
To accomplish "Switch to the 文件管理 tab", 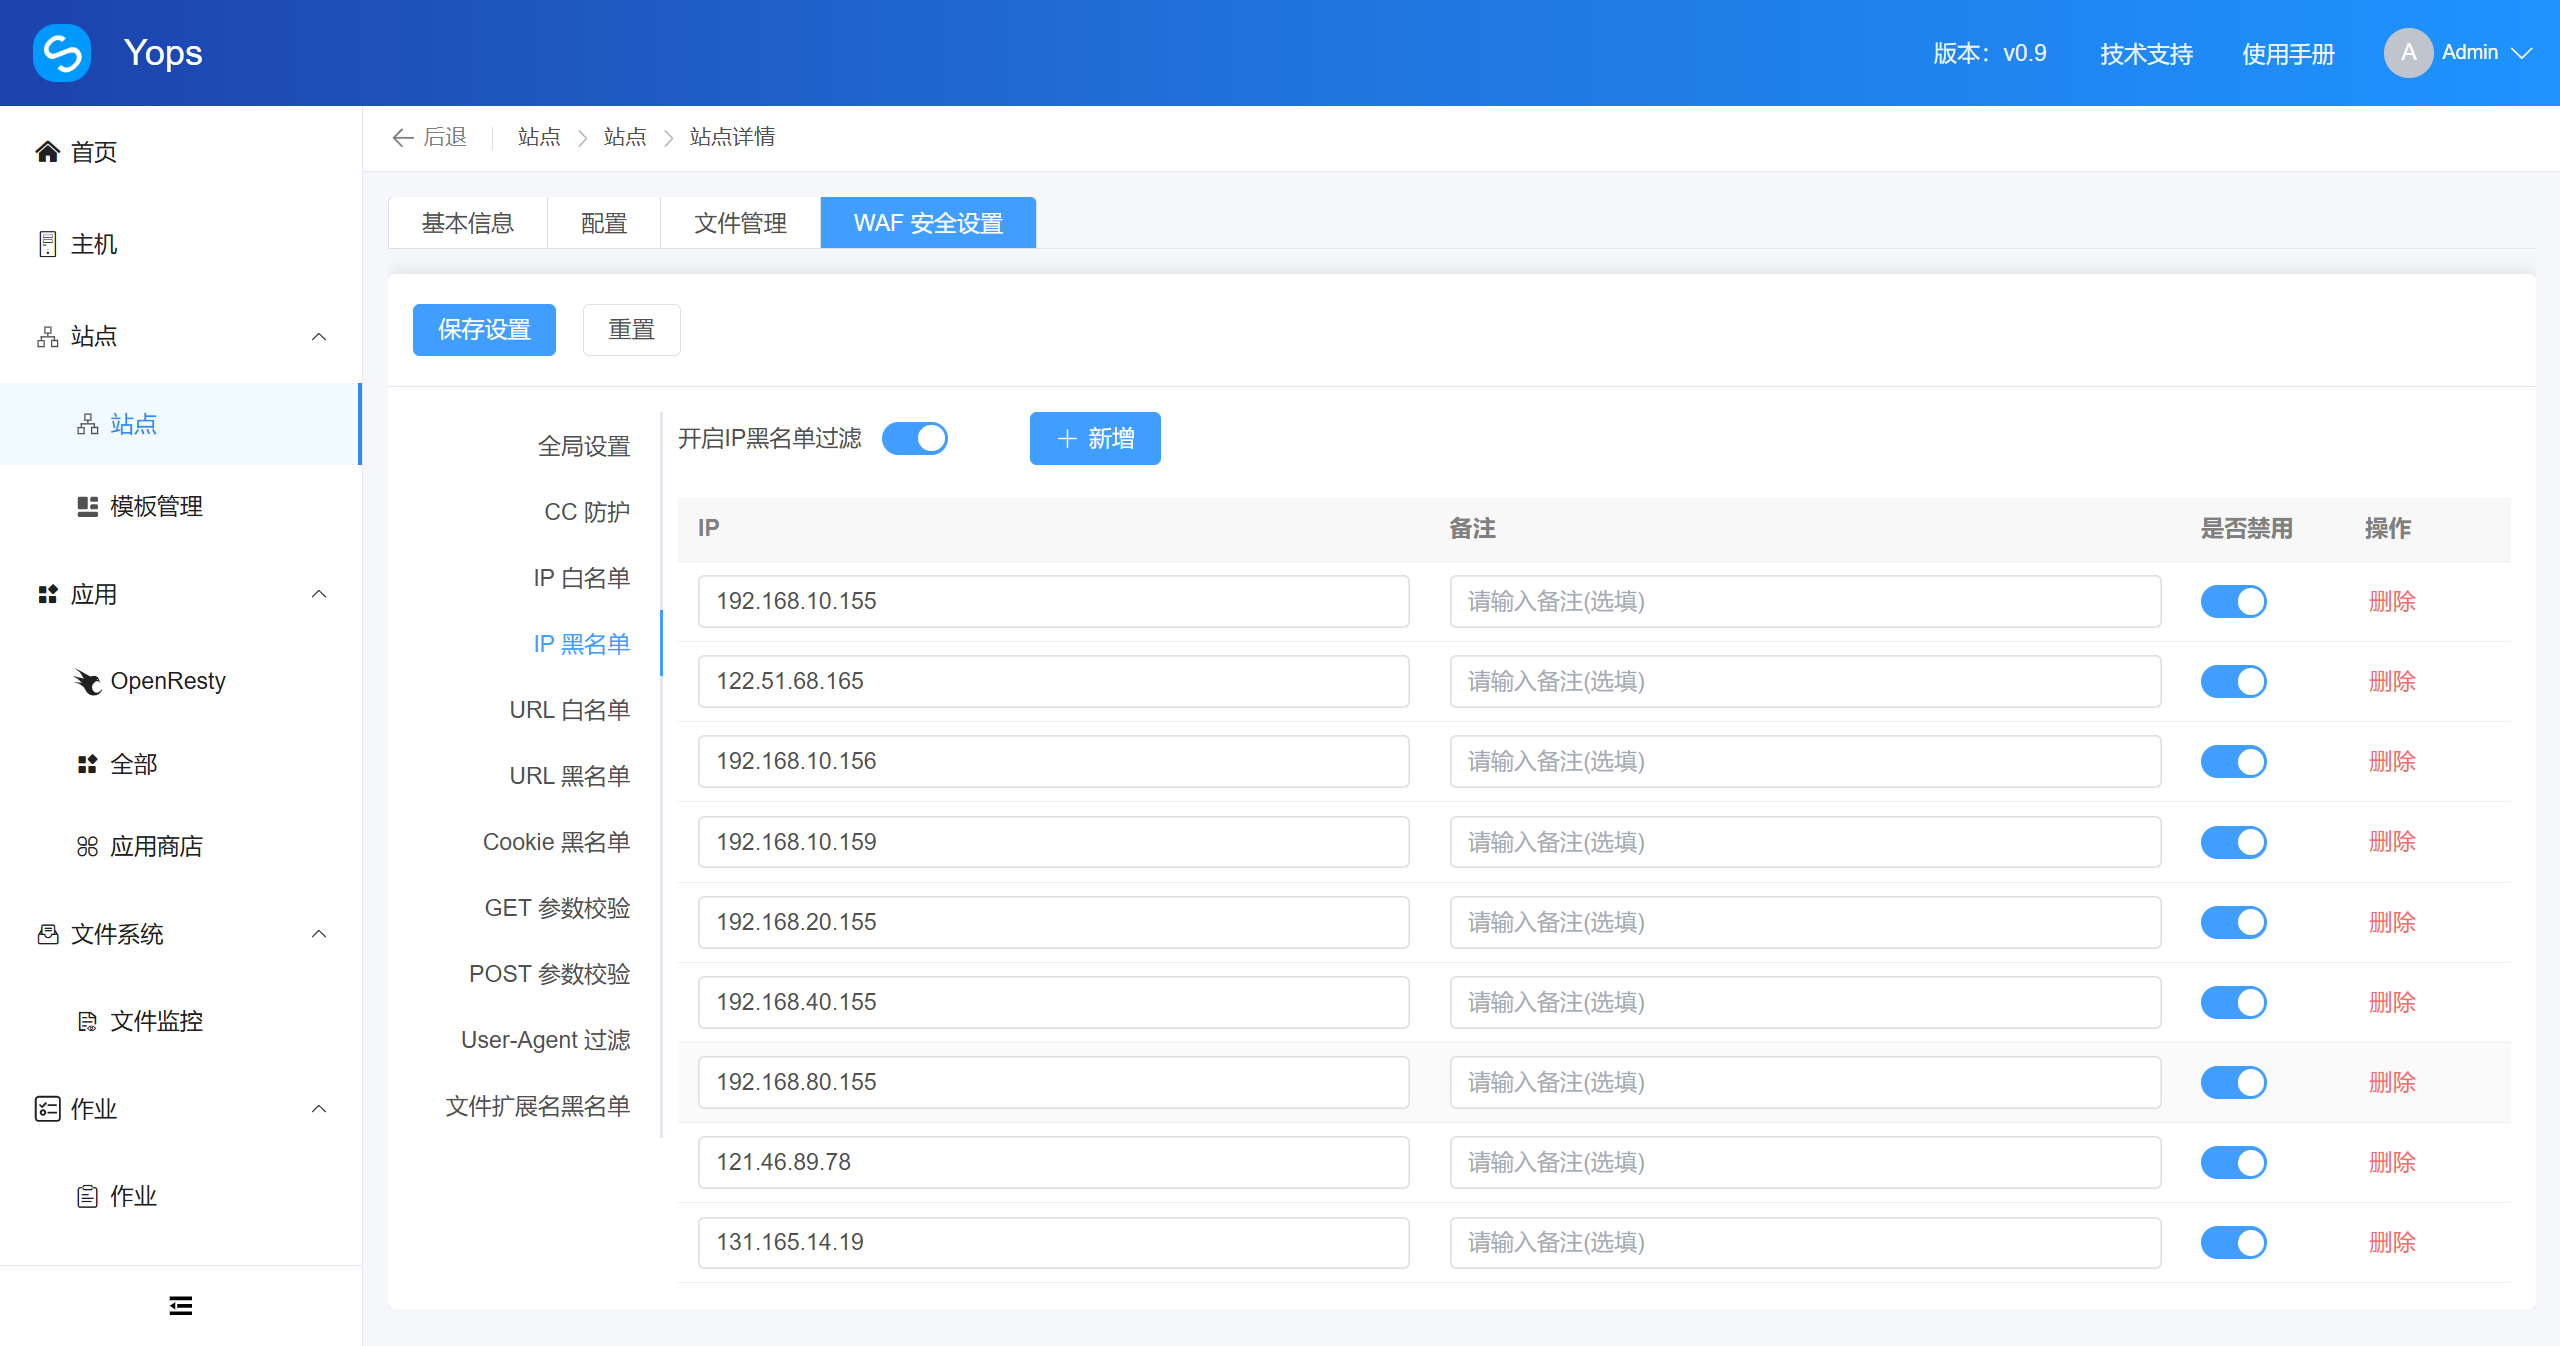I will [x=740, y=222].
